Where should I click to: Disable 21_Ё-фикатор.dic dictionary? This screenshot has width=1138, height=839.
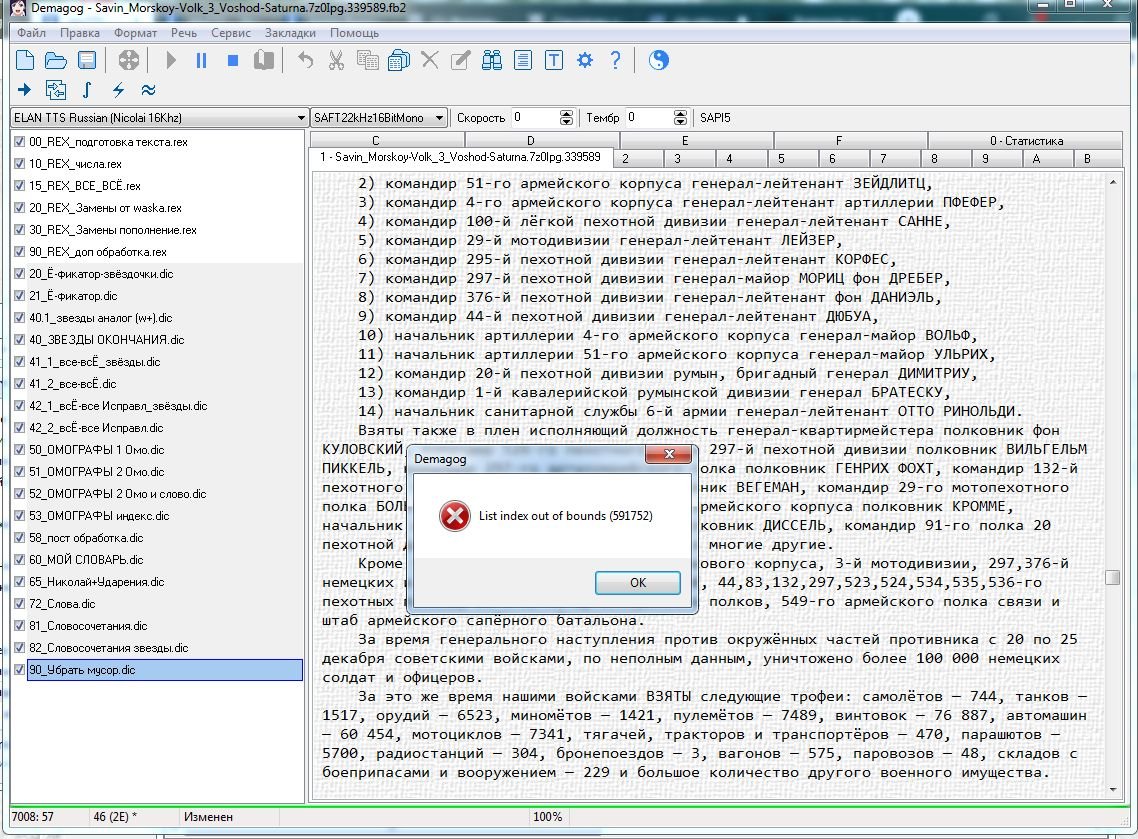20,295
